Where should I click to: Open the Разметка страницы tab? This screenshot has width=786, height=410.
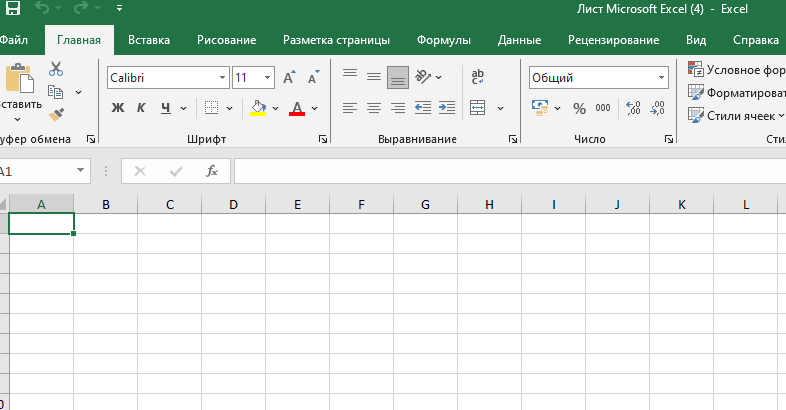[336, 40]
